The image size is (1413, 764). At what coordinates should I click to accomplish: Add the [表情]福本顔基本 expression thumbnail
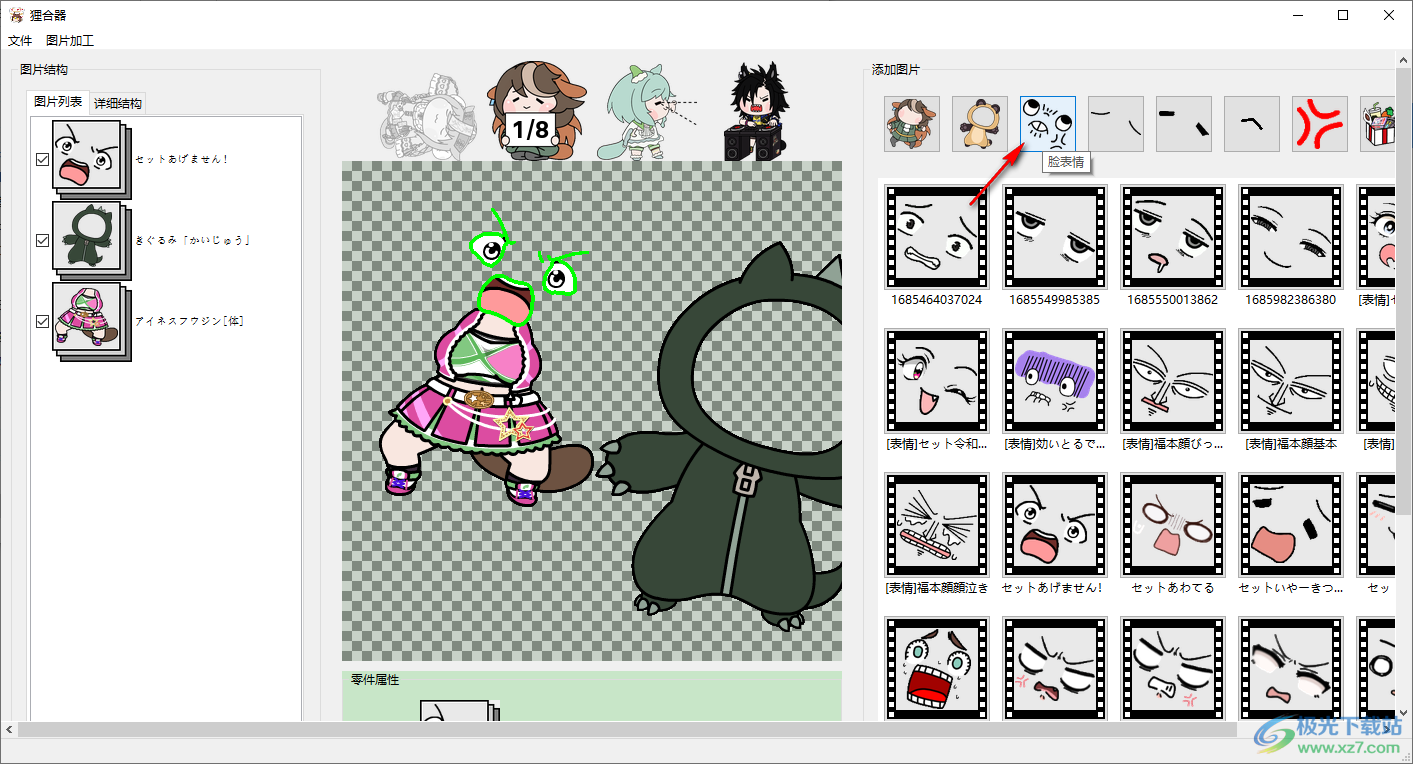(1290, 381)
